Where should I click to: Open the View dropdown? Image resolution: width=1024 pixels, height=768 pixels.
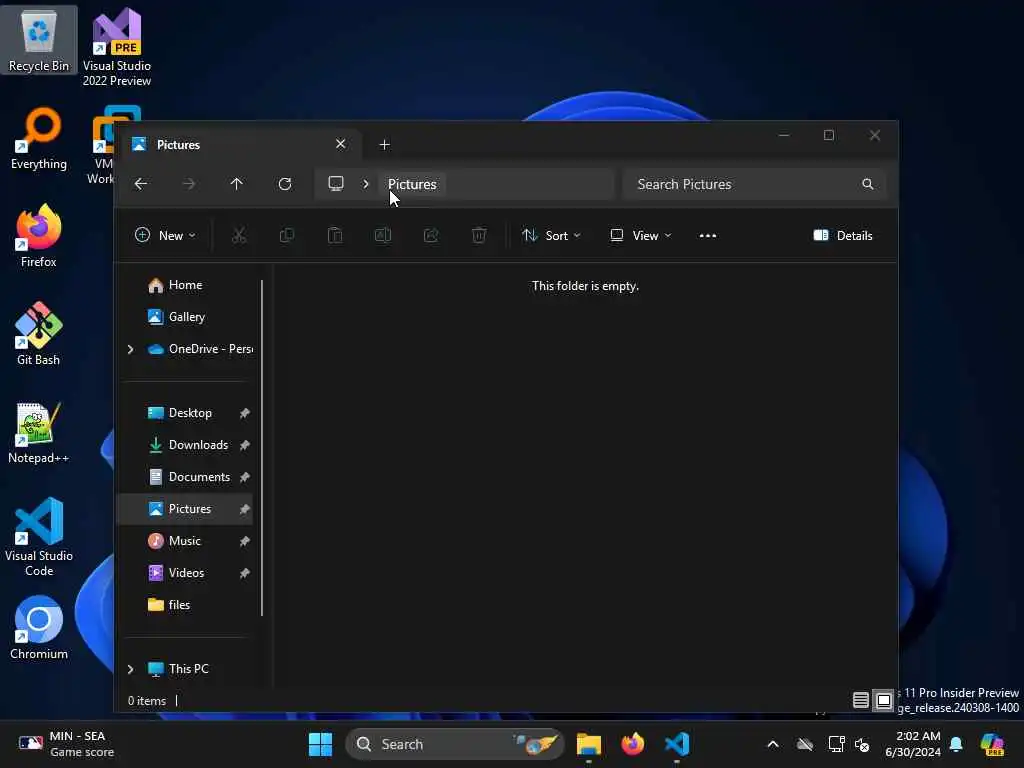[641, 236]
